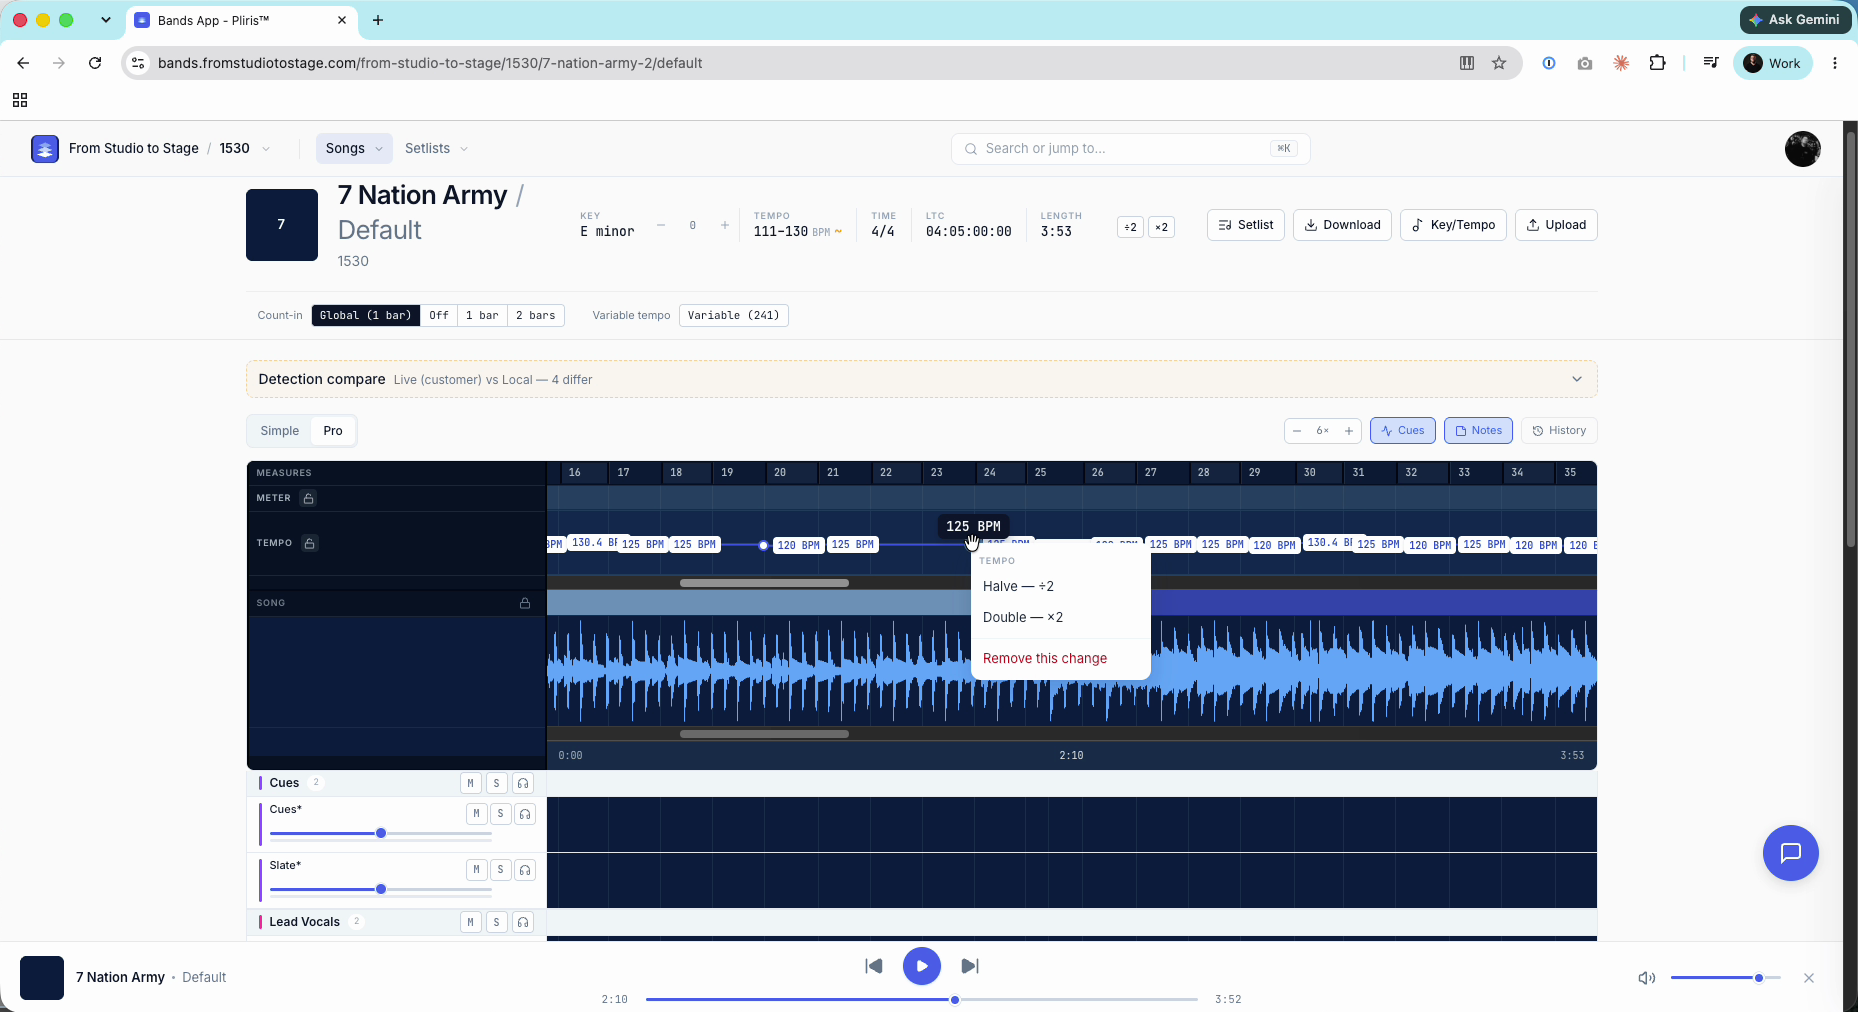
Task: Toggle the Meter track lock icon
Action: pos(309,498)
